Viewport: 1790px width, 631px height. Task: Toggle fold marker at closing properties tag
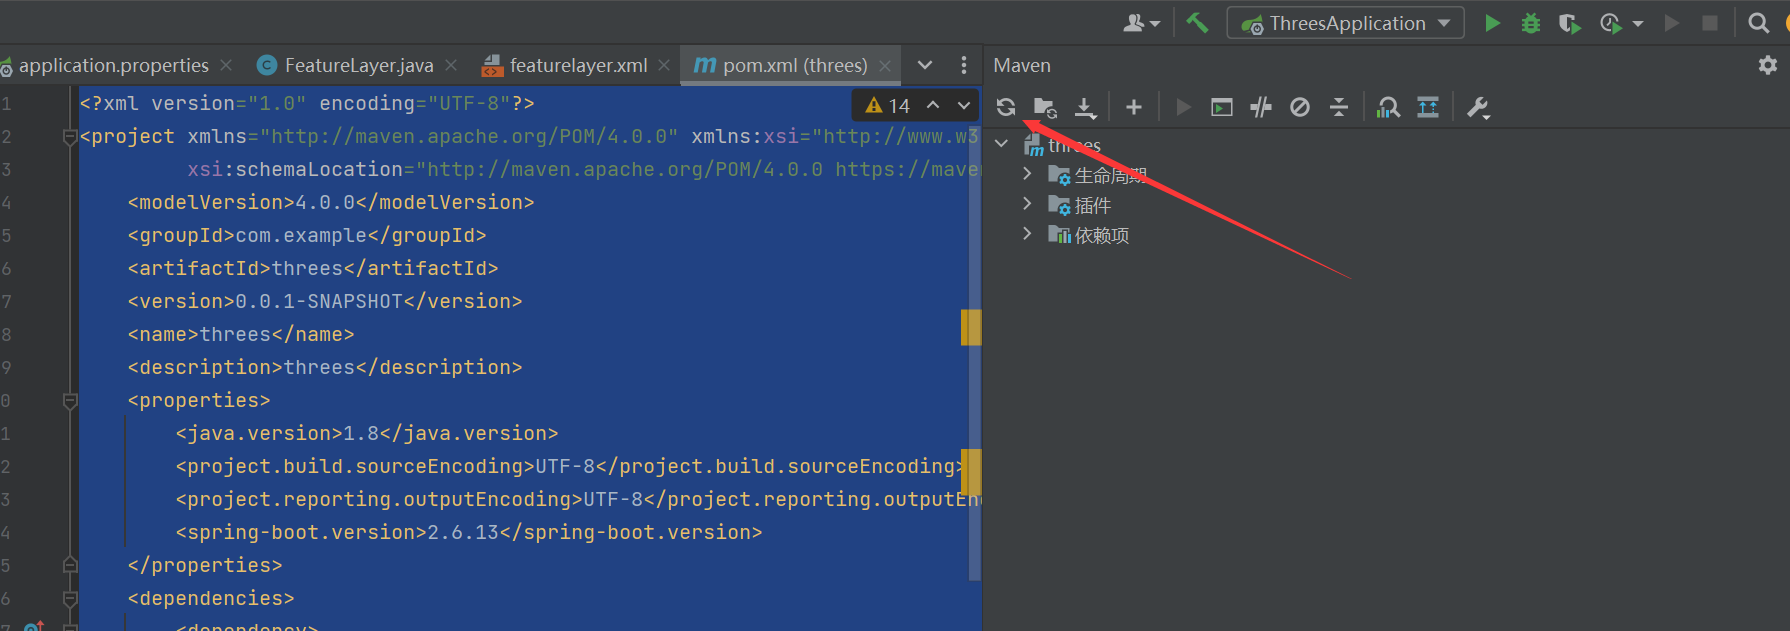click(70, 565)
